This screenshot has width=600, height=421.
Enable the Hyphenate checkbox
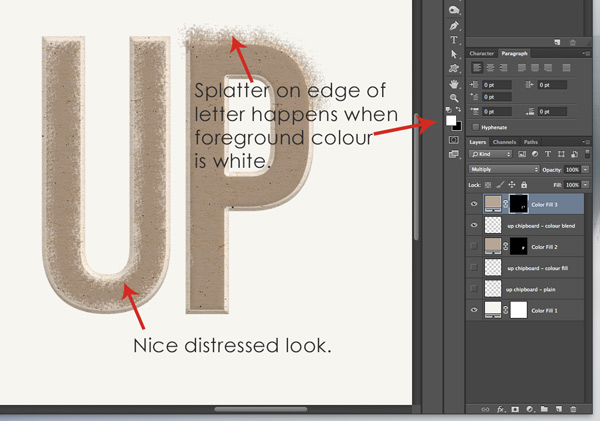click(475, 127)
